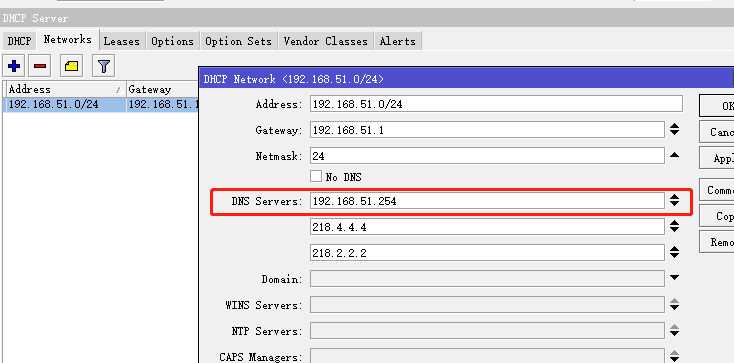This screenshot has width=734, height=363.
Task: Confirm the dialog with OK button
Action: point(717,106)
